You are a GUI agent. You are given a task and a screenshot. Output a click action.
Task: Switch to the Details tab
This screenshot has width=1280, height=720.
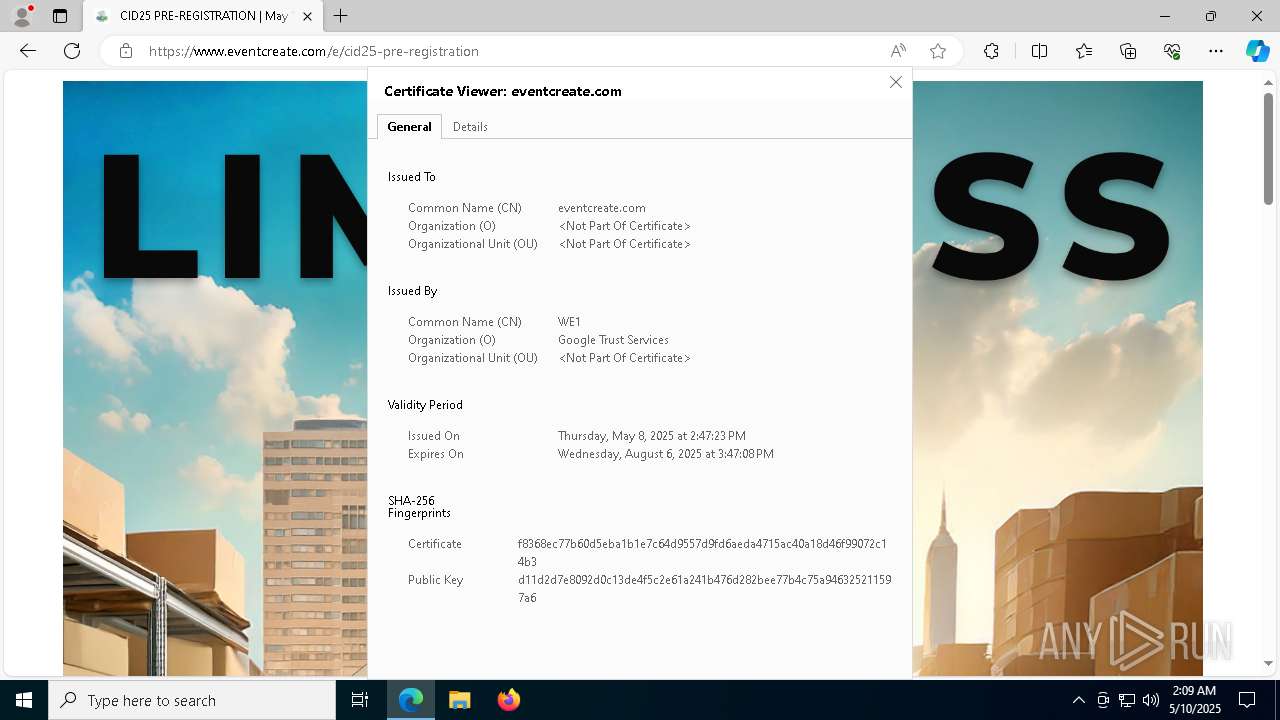[470, 127]
